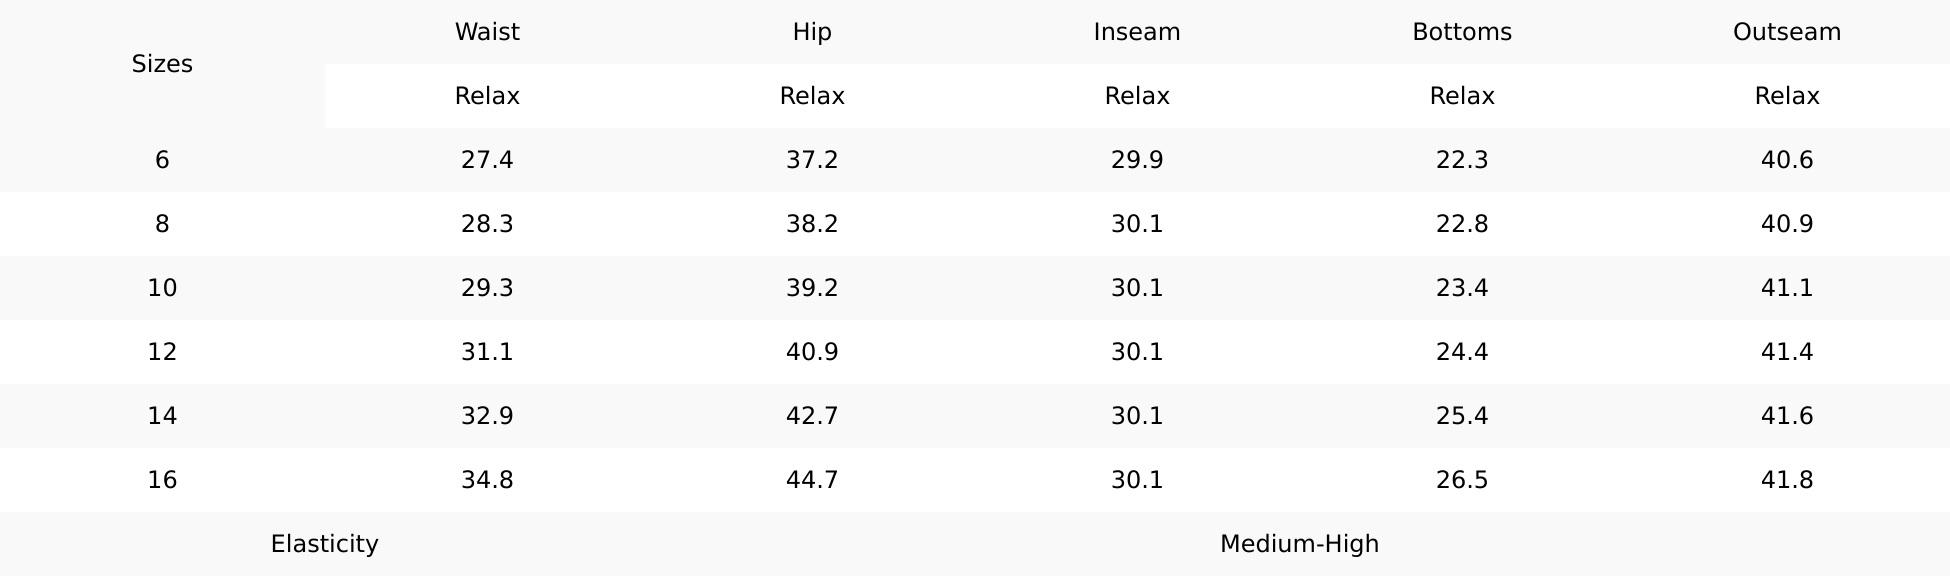The image size is (1950, 576).
Task: Select the size 8 row label
Action: pos(162,224)
